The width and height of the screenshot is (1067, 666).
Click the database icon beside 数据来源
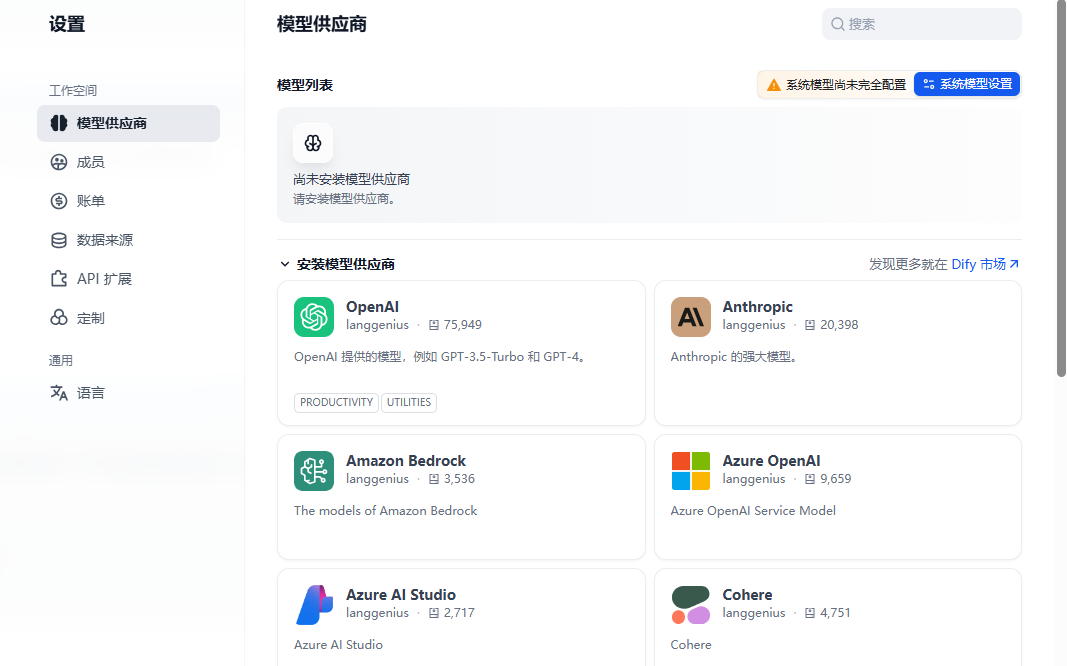point(59,240)
